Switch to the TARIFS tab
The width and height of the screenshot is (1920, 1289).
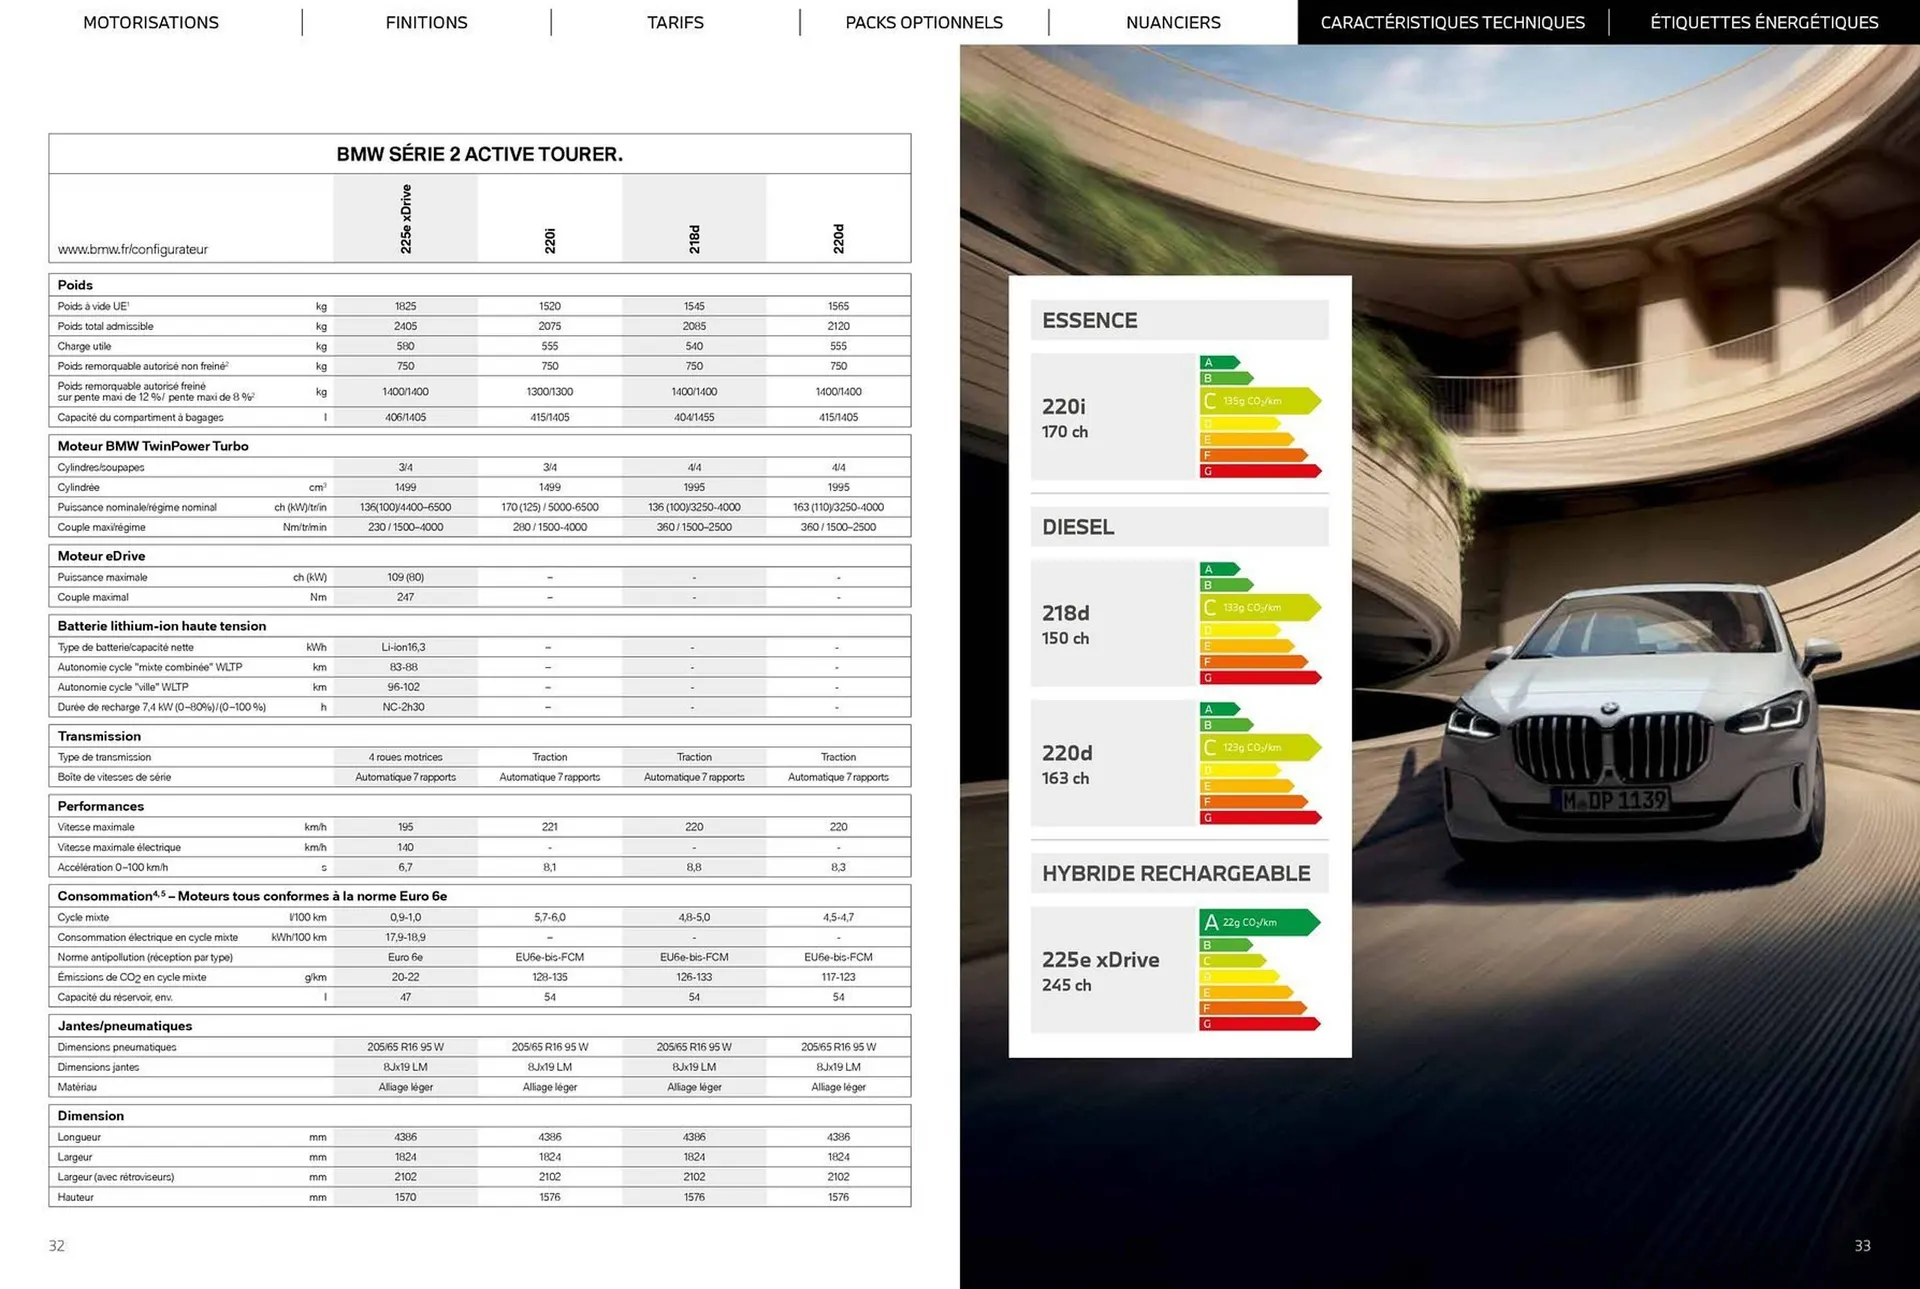click(x=675, y=22)
